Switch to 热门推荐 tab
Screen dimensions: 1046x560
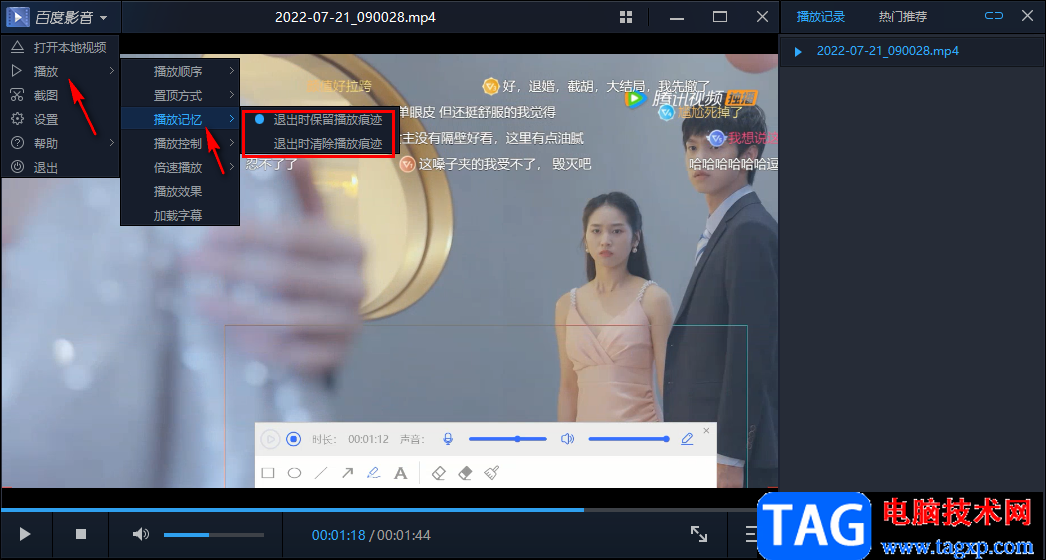[x=903, y=17]
